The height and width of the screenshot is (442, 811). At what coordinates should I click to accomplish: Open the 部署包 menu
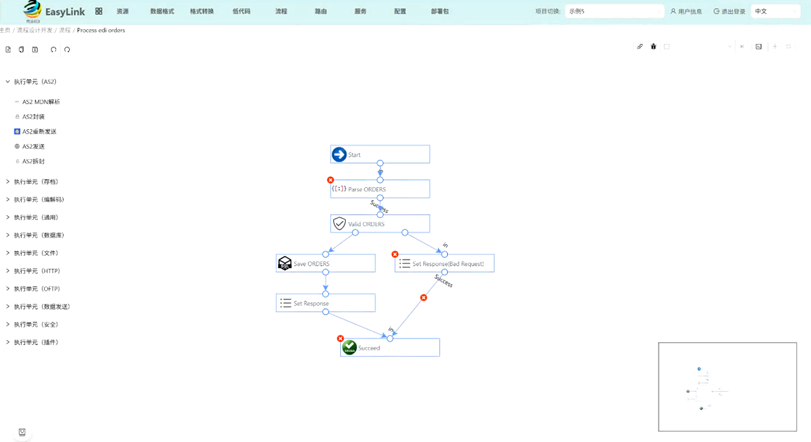click(440, 11)
